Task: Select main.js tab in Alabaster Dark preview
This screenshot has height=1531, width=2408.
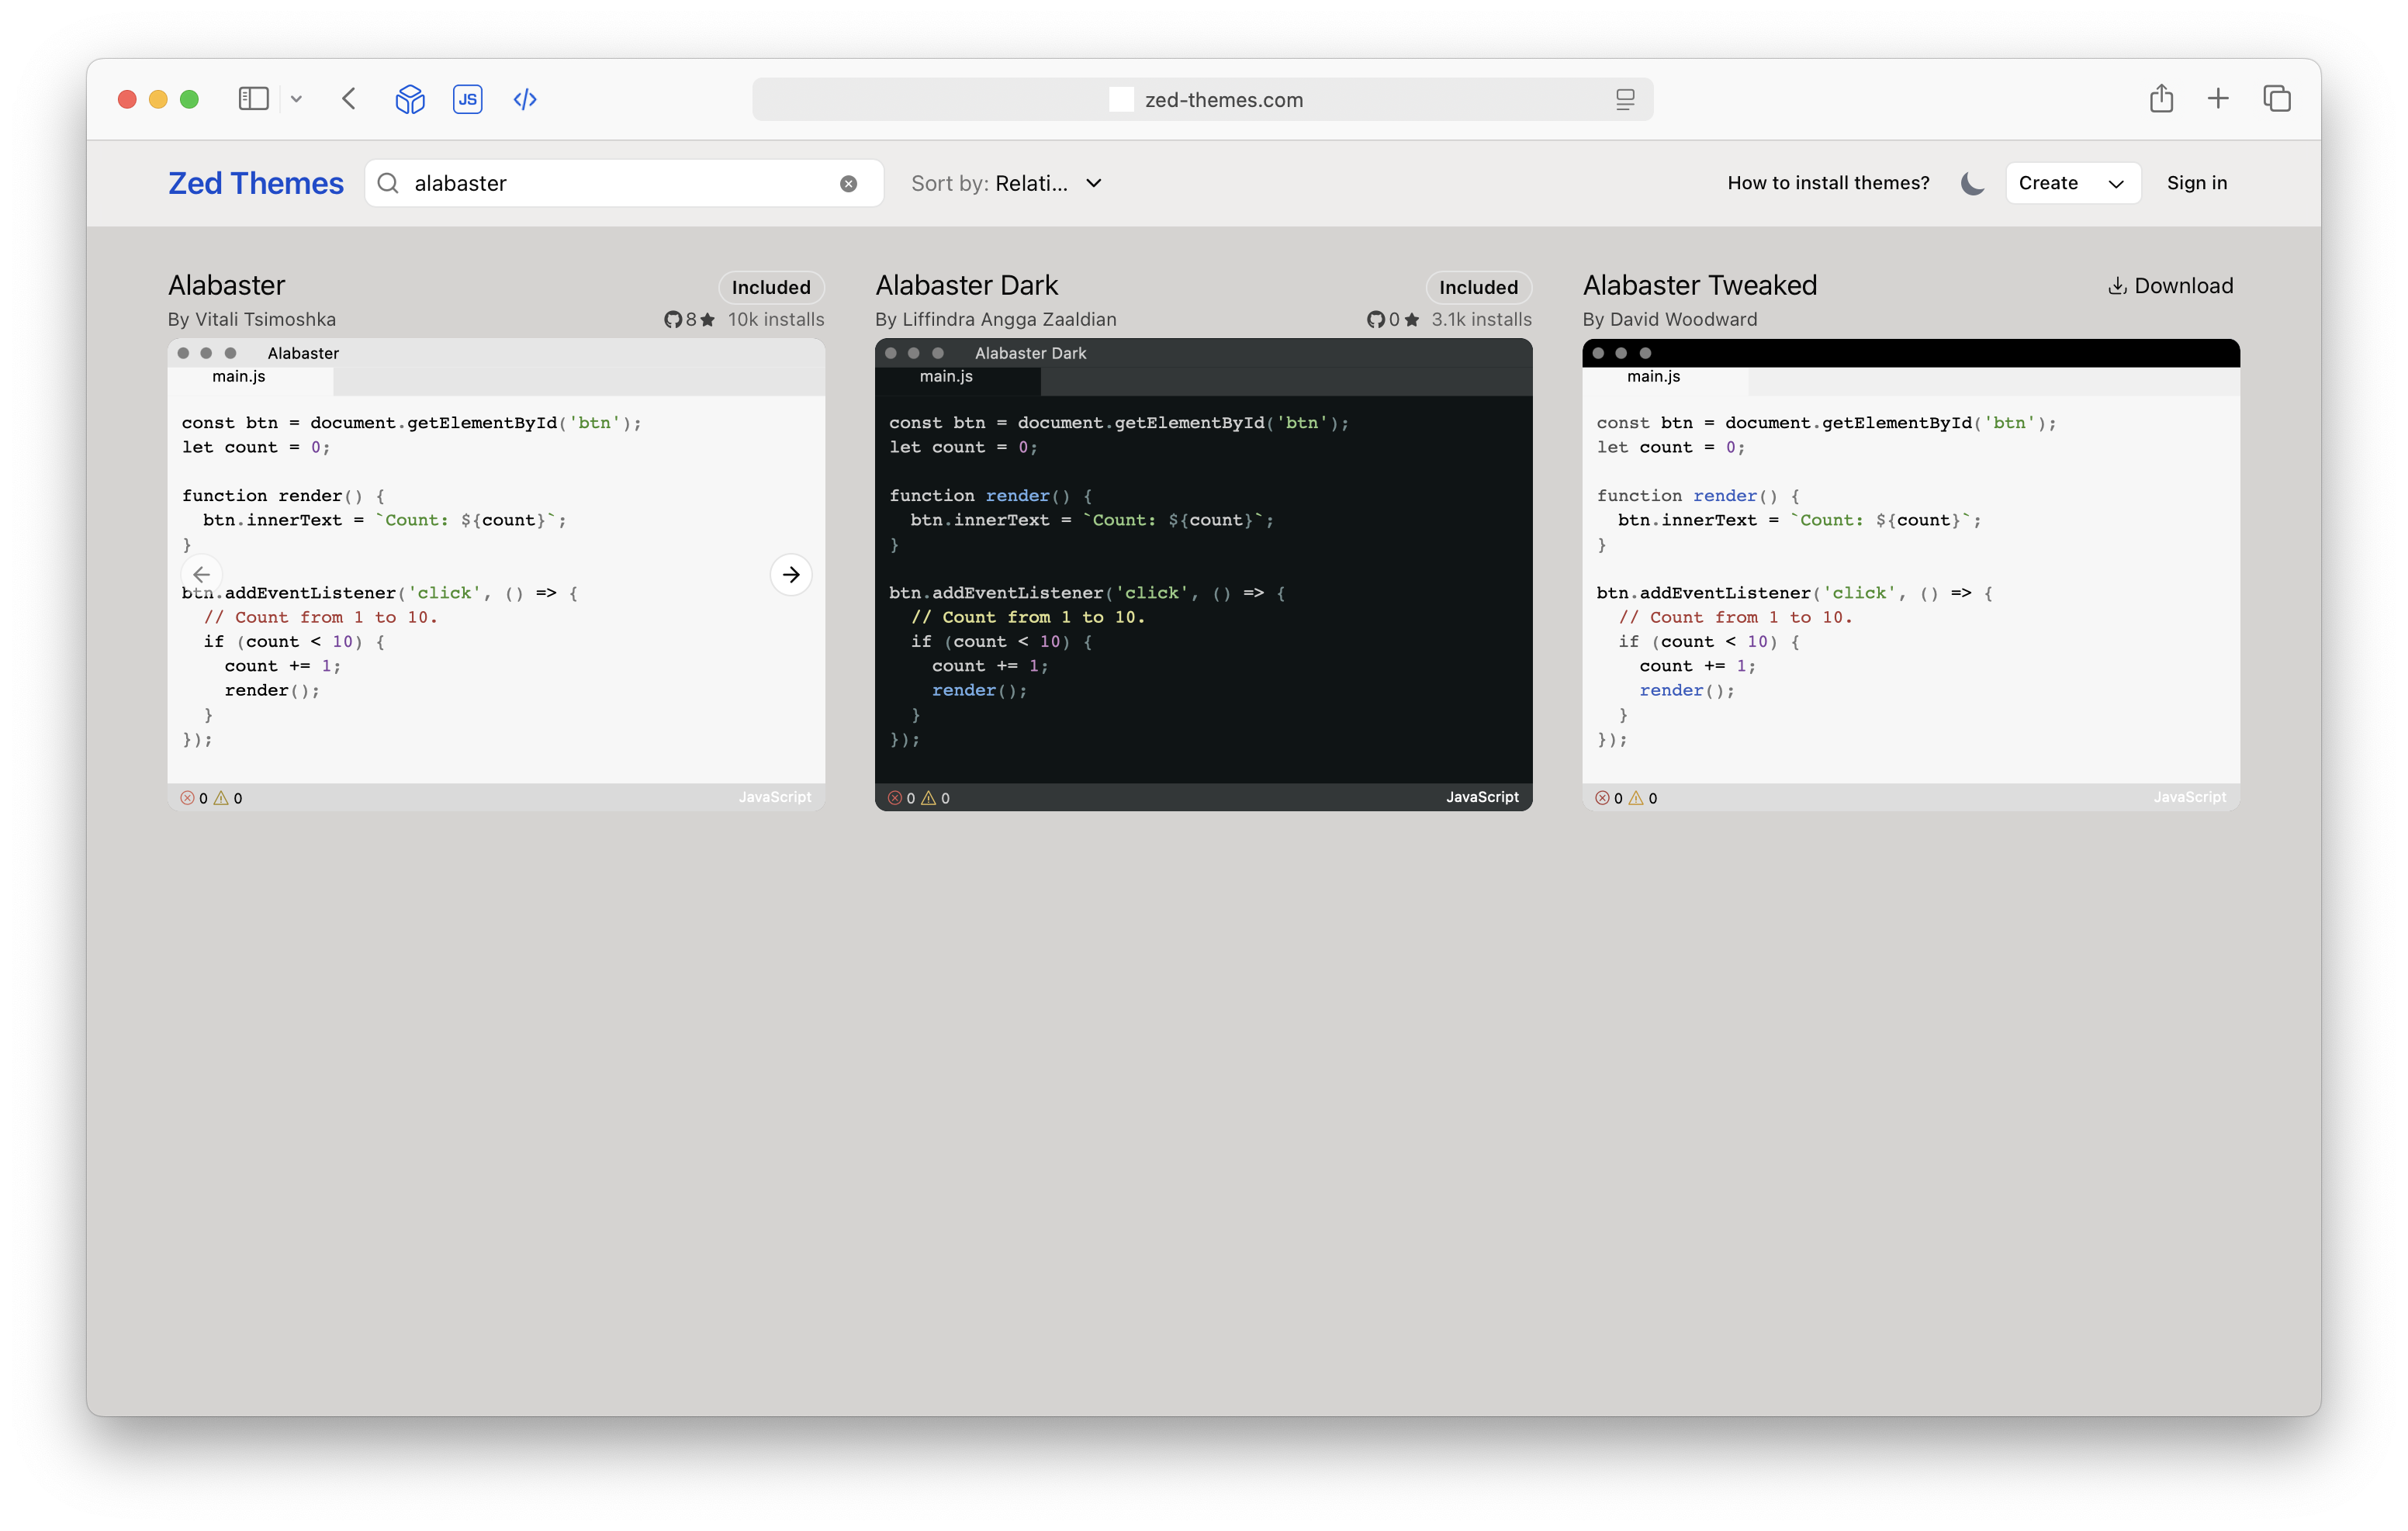Action: point(946,377)
